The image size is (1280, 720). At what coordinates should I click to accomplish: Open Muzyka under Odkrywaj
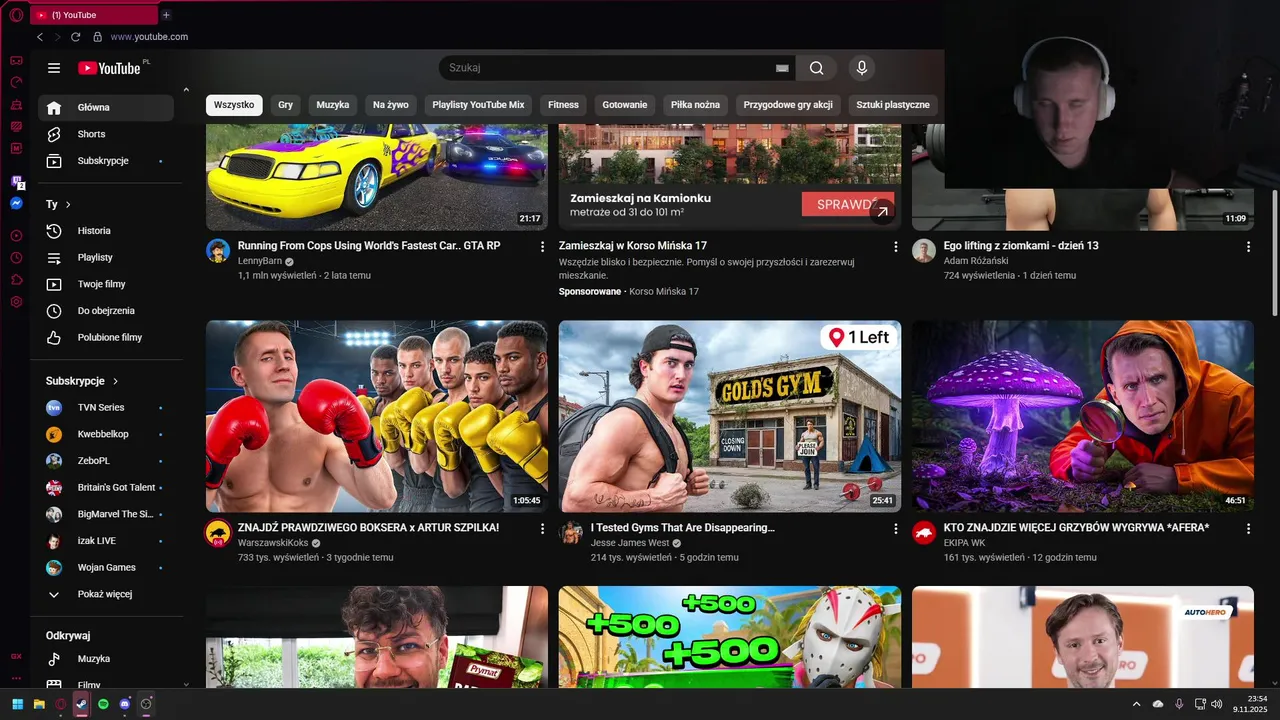coord(106,659)
